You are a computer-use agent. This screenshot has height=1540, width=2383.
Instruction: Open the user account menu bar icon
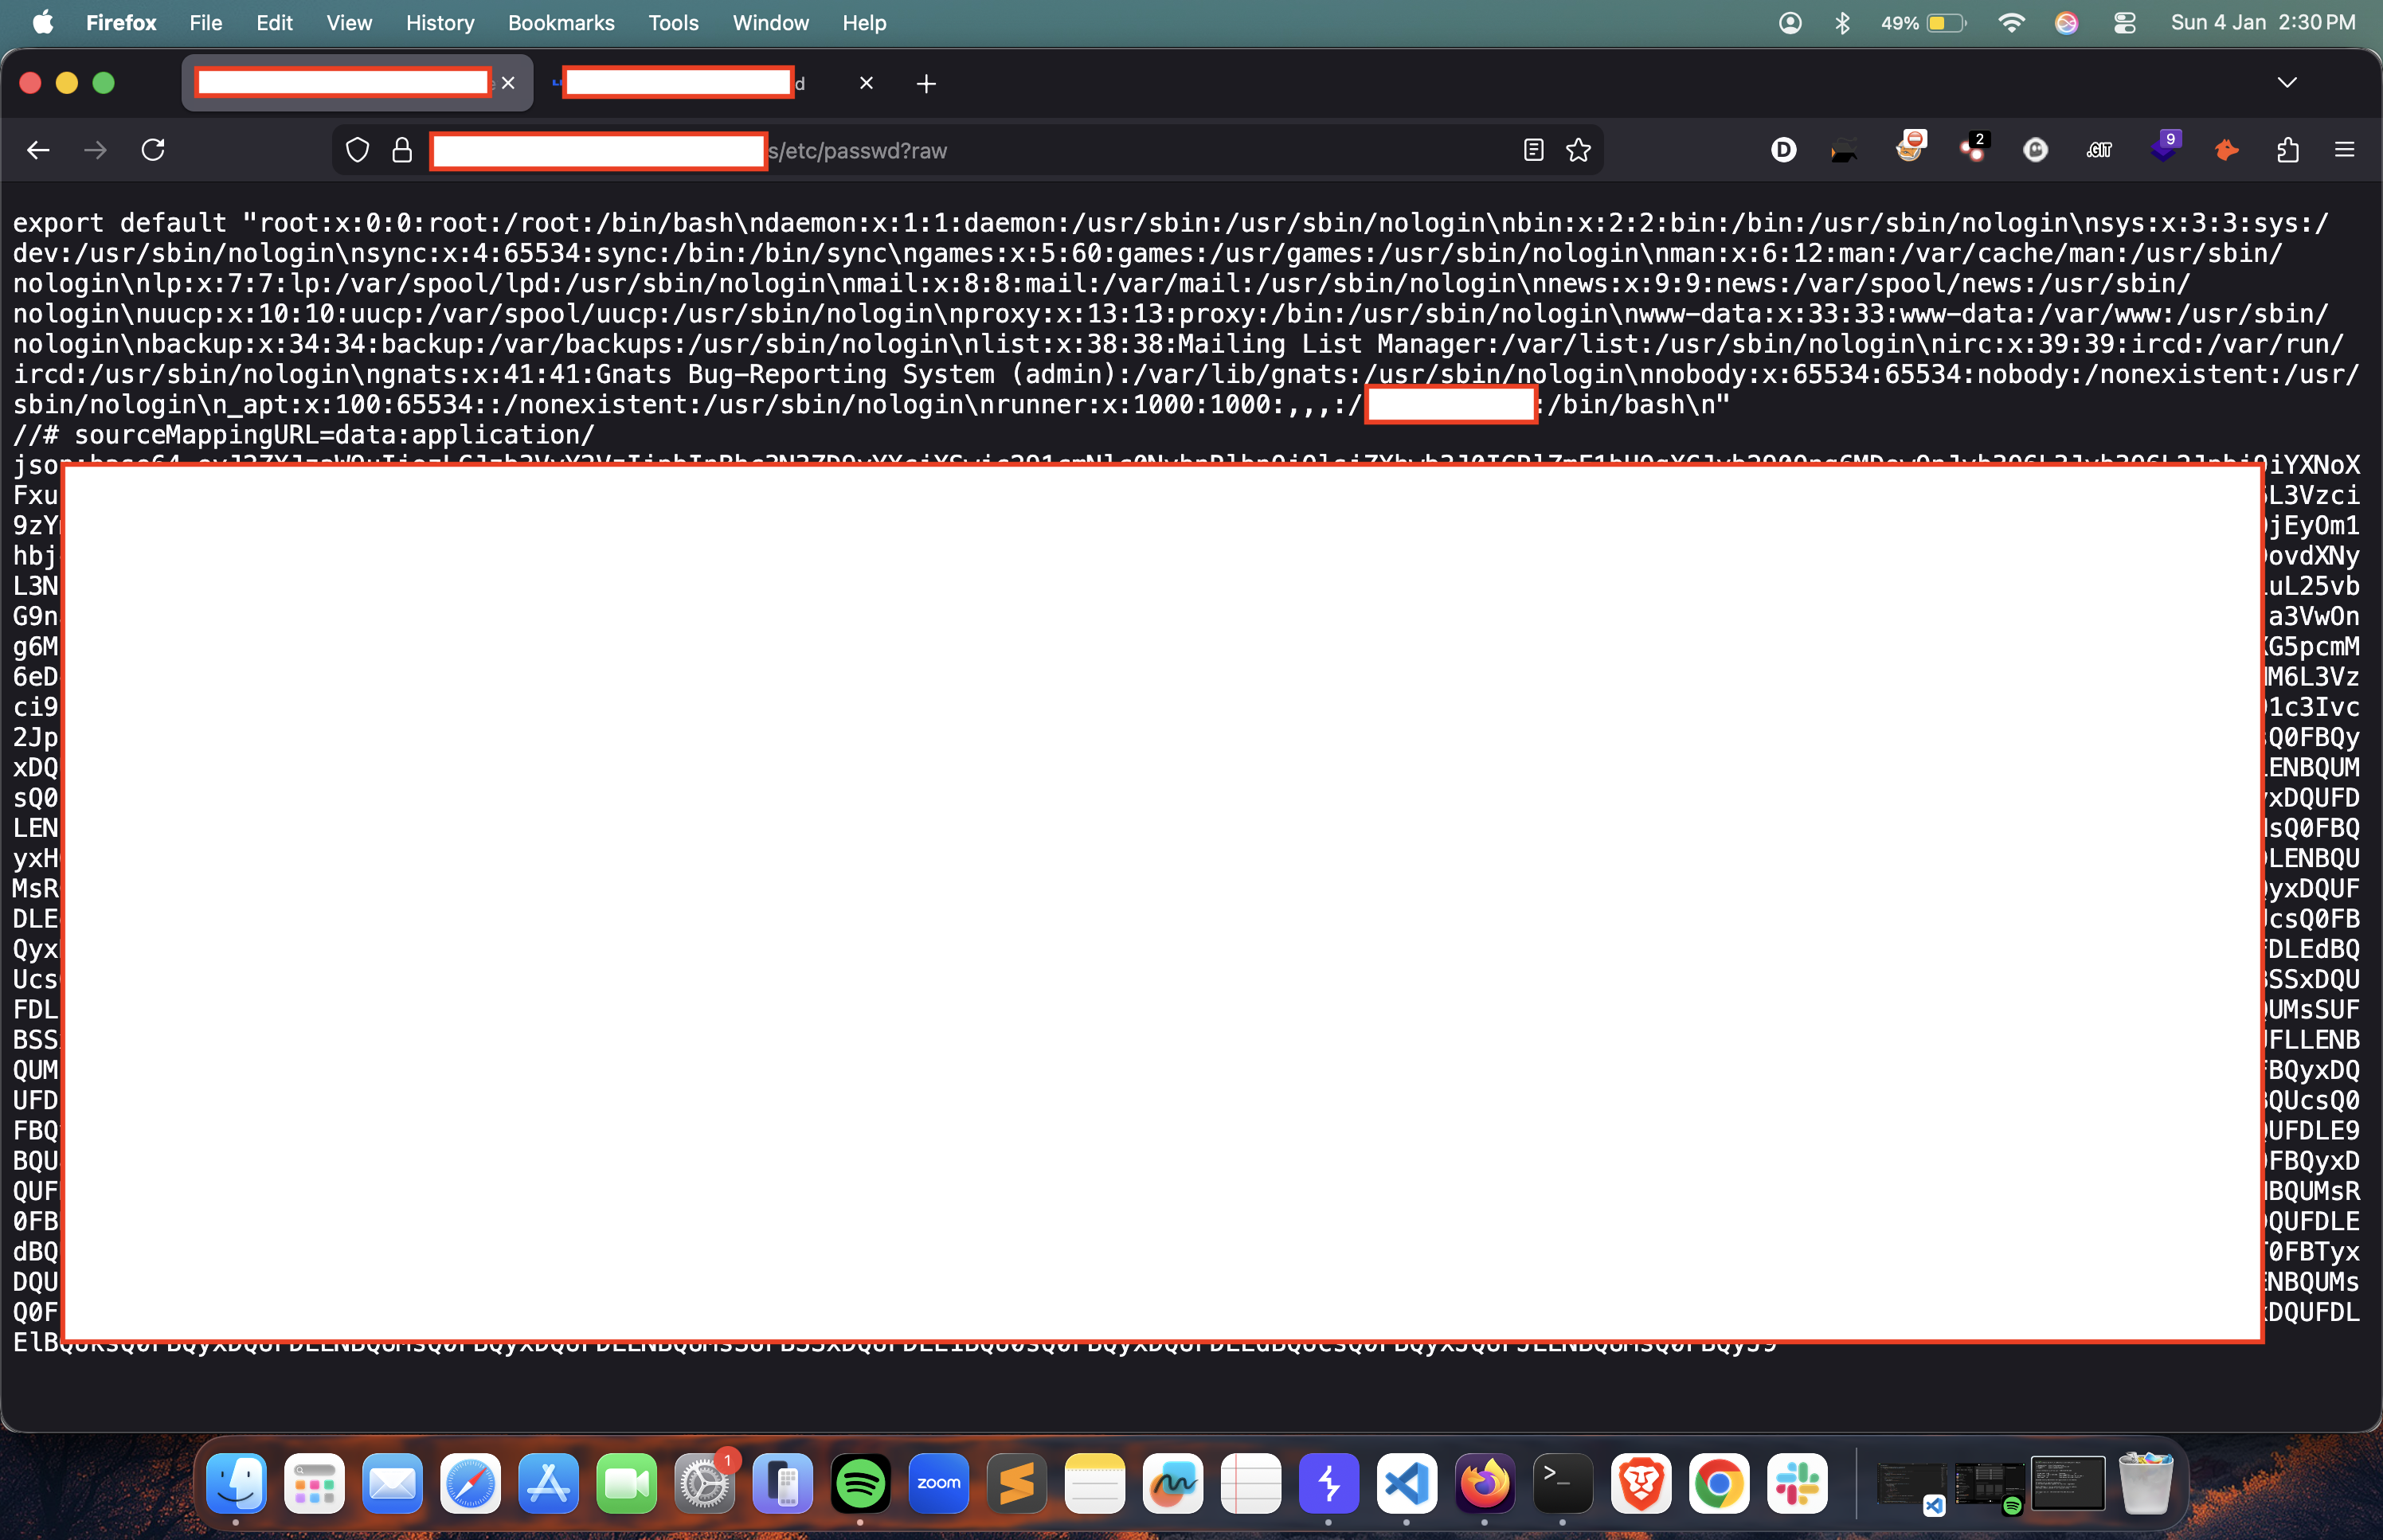click(1790, 22)
